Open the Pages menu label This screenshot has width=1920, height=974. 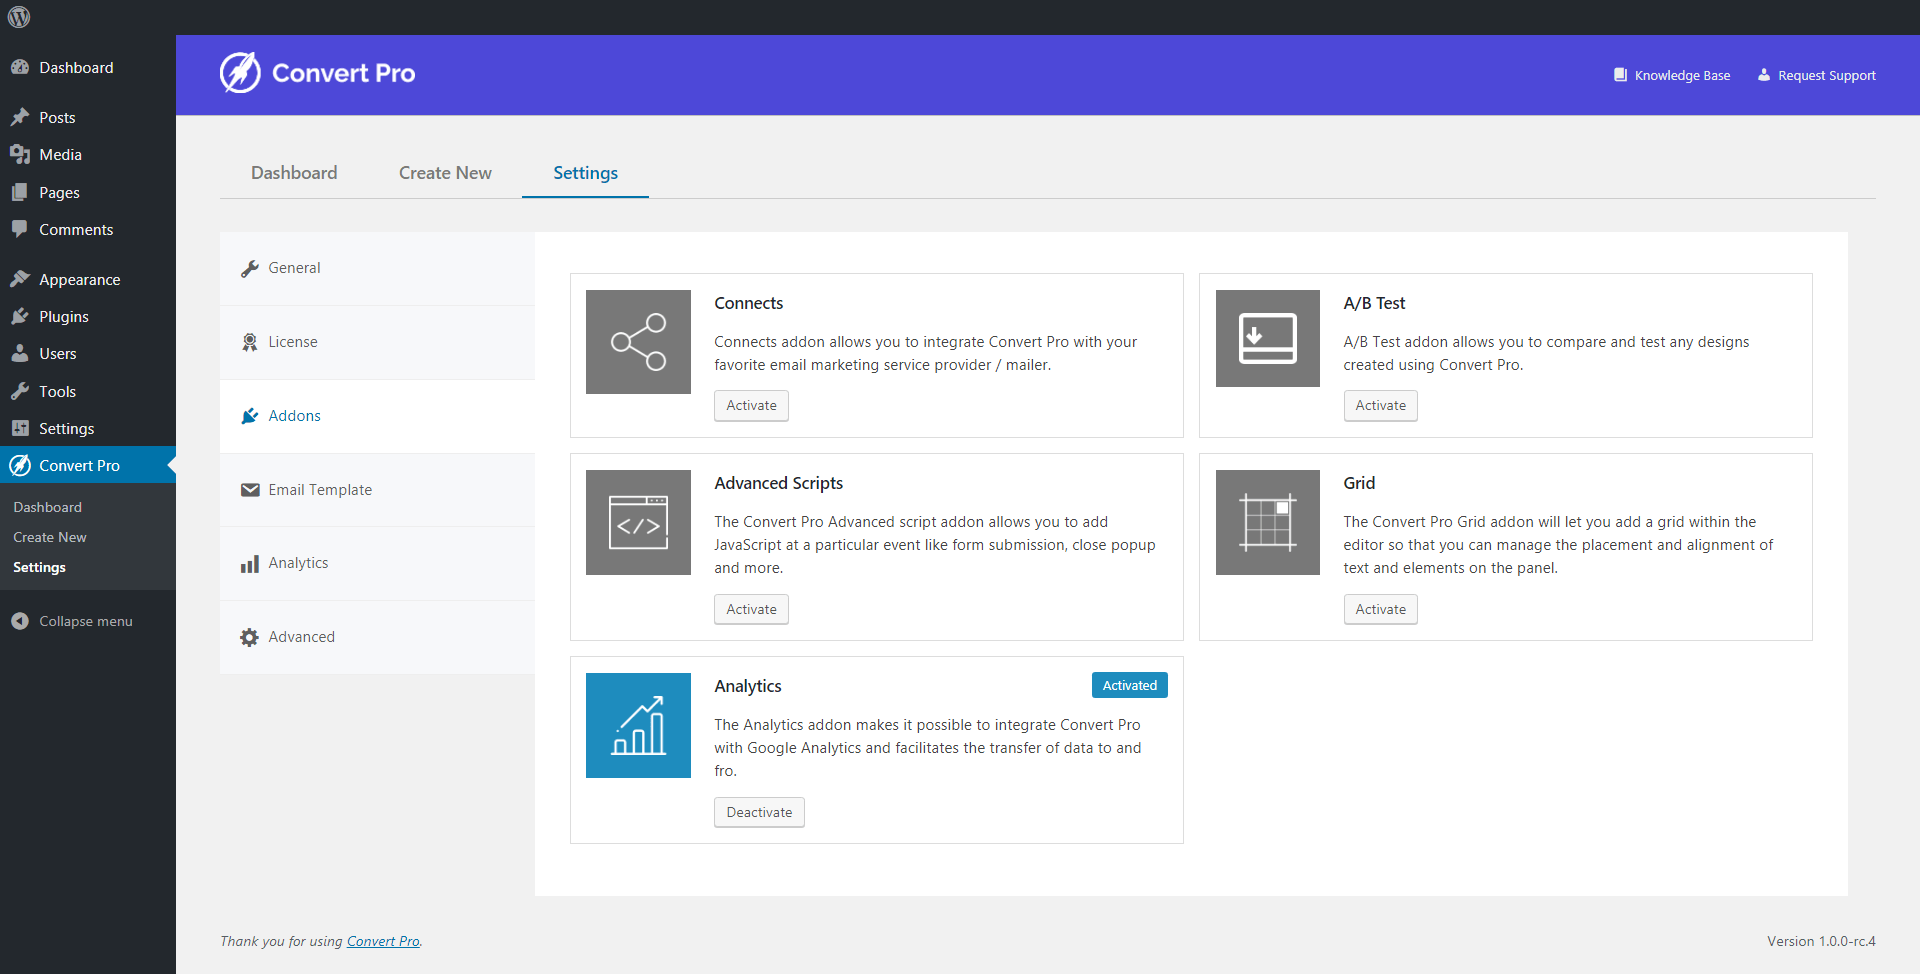[x=59, y=192]
